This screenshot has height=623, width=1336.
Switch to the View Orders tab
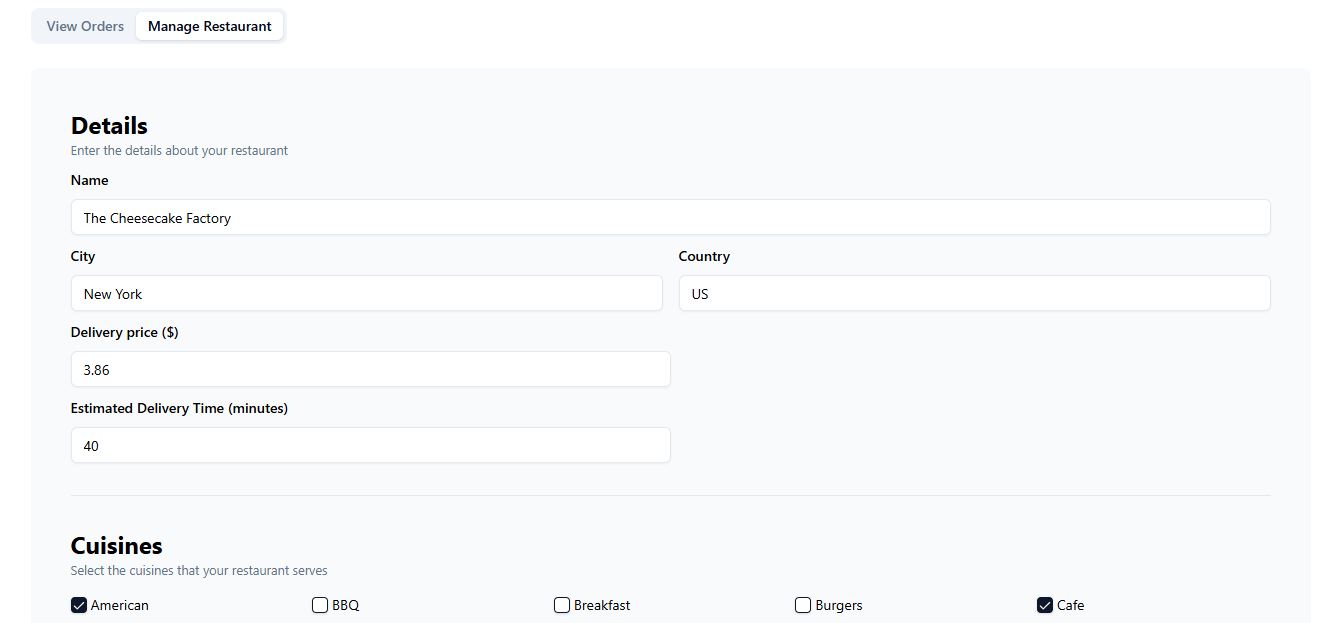coord(85,26)
